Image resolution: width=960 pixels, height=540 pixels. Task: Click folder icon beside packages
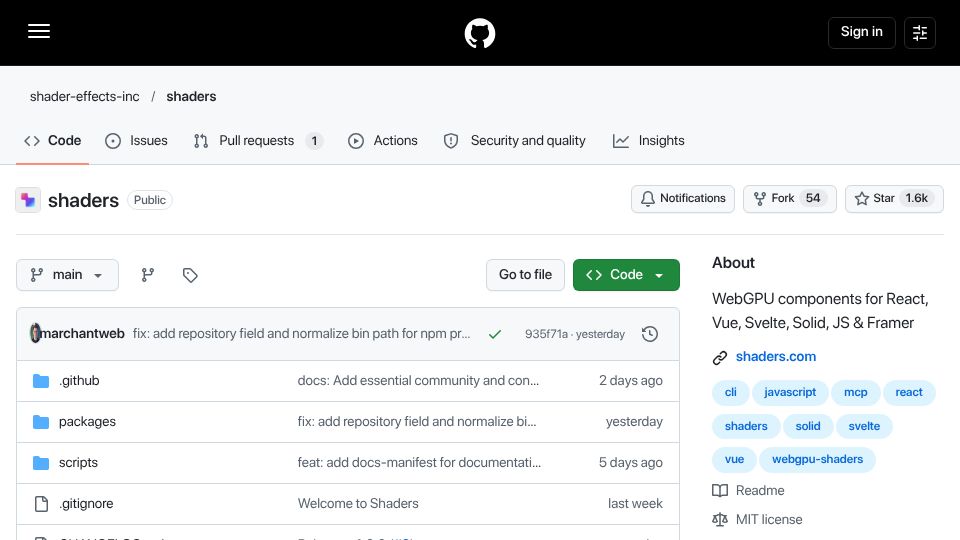[41, 422]
